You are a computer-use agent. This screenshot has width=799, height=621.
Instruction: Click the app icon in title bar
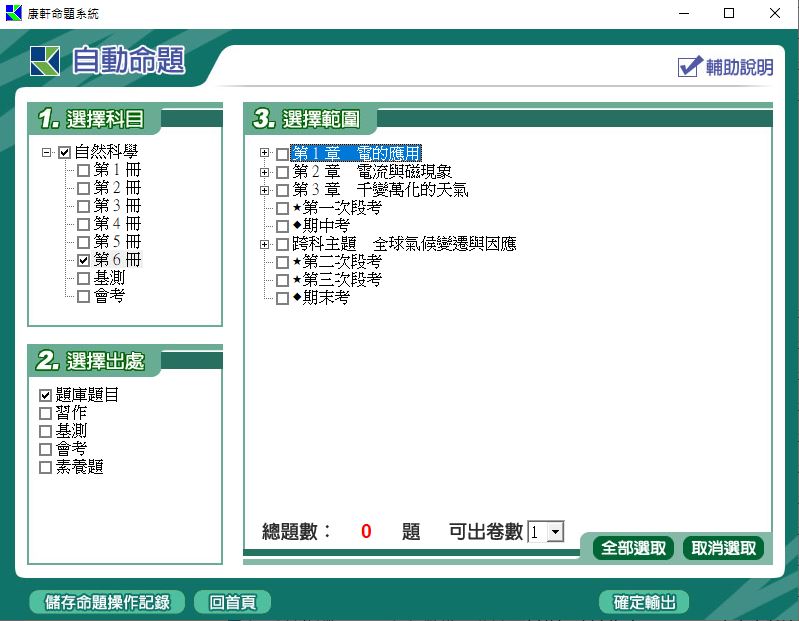[x=13, y=13]
